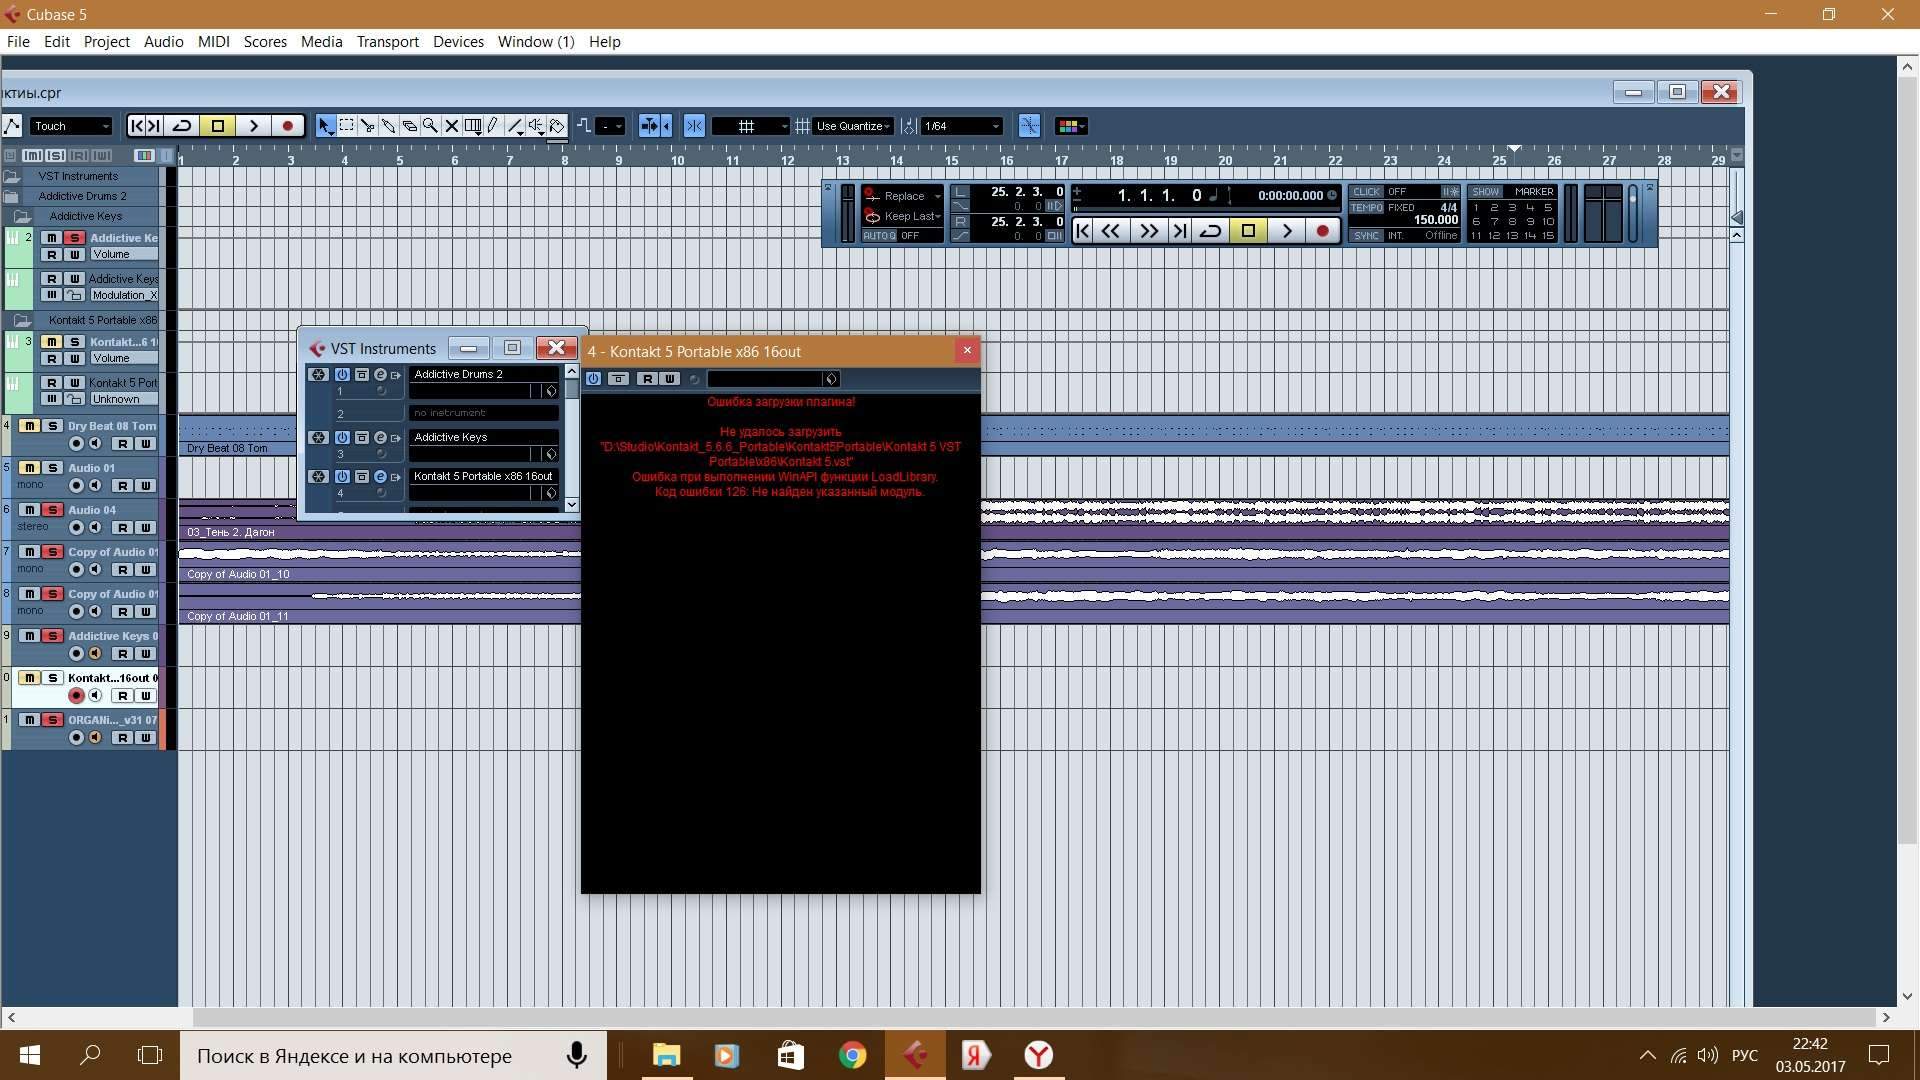This screenshot has height=1080, width=1920.
Task: Open the track color palette selector
Action: pos(1070,126)
